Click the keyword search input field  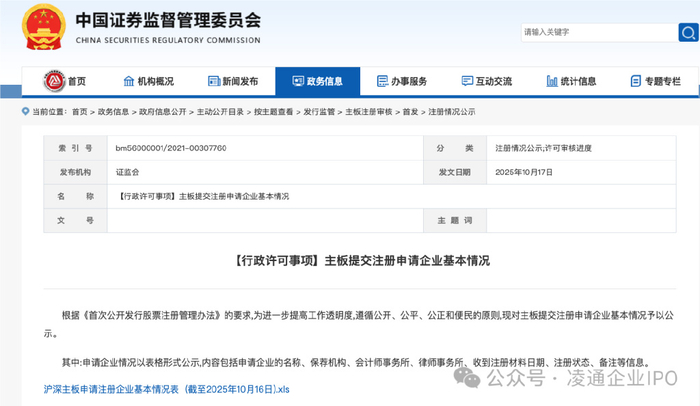599,32
